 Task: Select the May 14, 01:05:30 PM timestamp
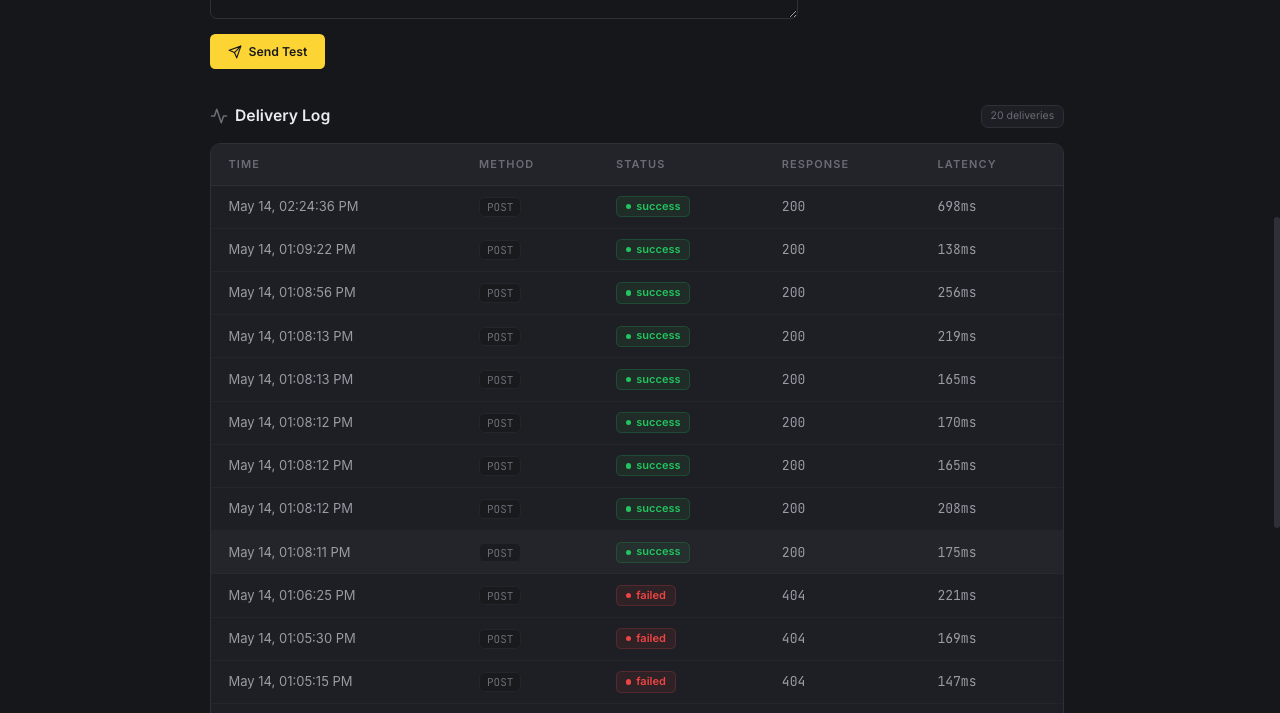coord(292,638)
